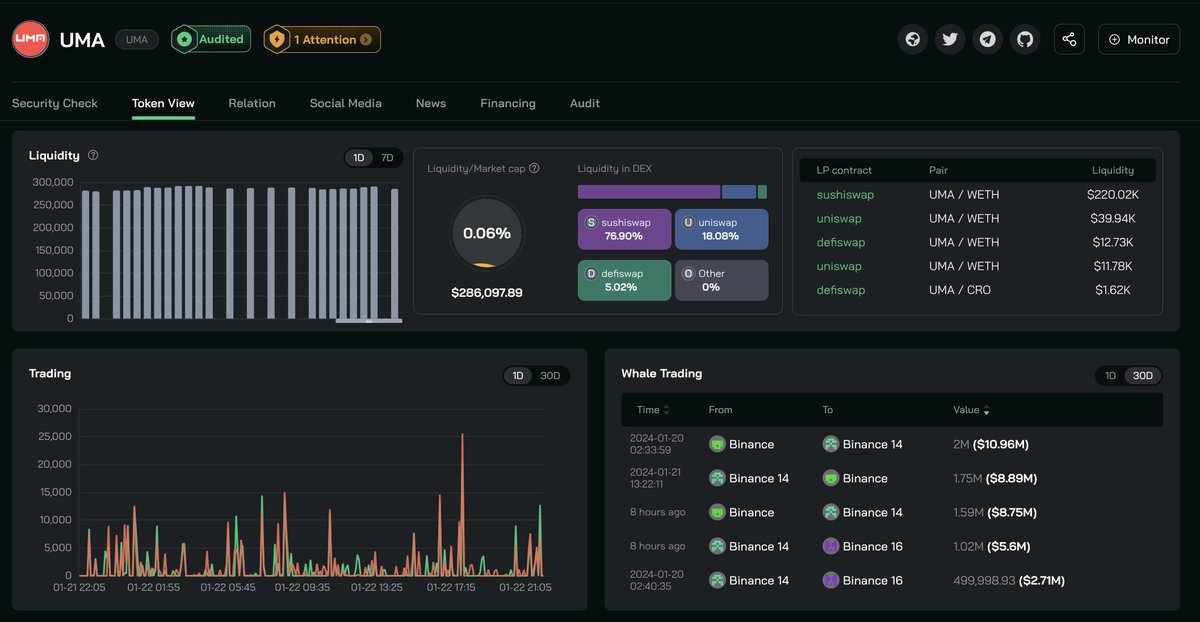Image resolution: width=1200 pixels, height=622 pixels.
Task: Click the Liquidity/Market cap info icon
Action: pyautogui.click(x=534, y=168)
